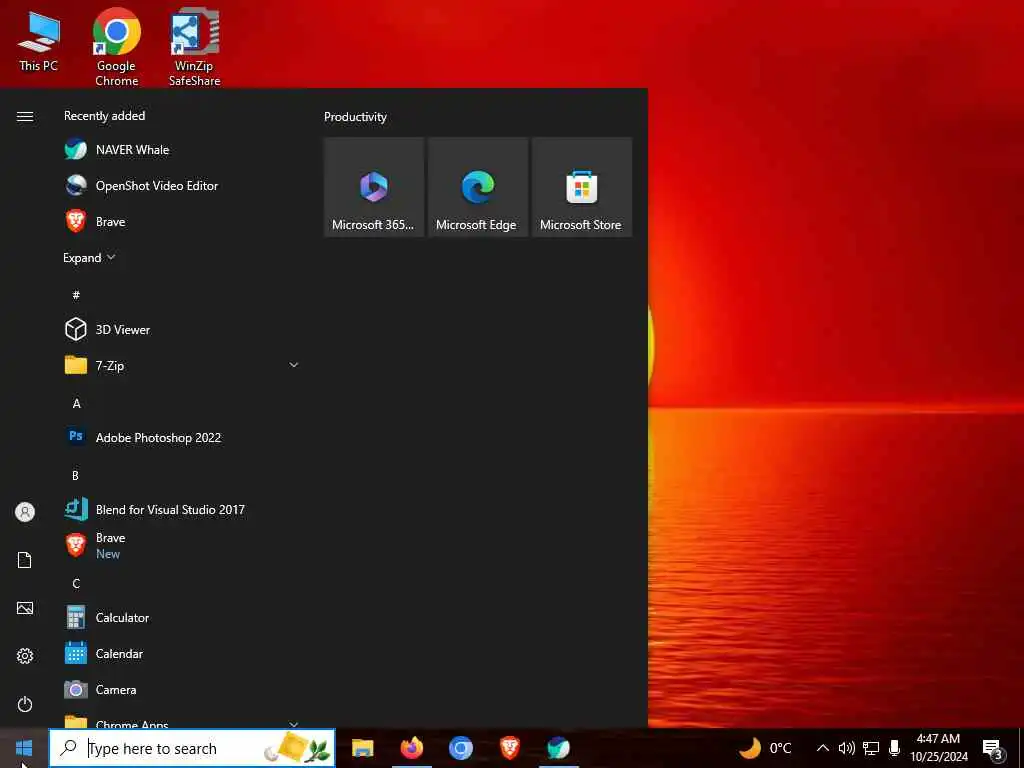Click the hamburger menu in Start
1024x768 pixels.
pyautogui.click(x=25, y=116)
